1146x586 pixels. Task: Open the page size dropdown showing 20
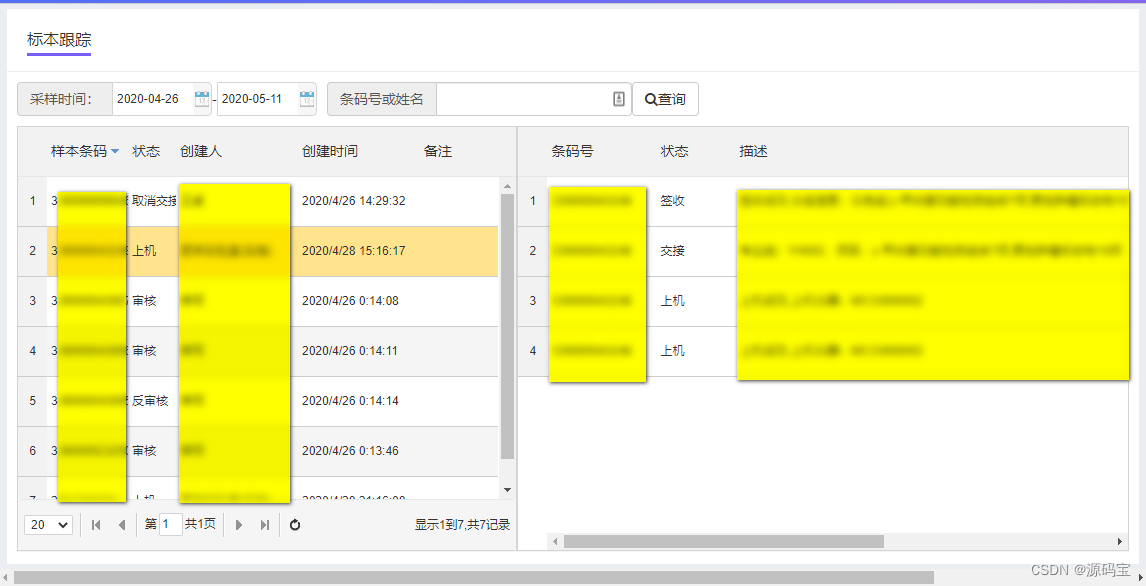coord(48,524)
